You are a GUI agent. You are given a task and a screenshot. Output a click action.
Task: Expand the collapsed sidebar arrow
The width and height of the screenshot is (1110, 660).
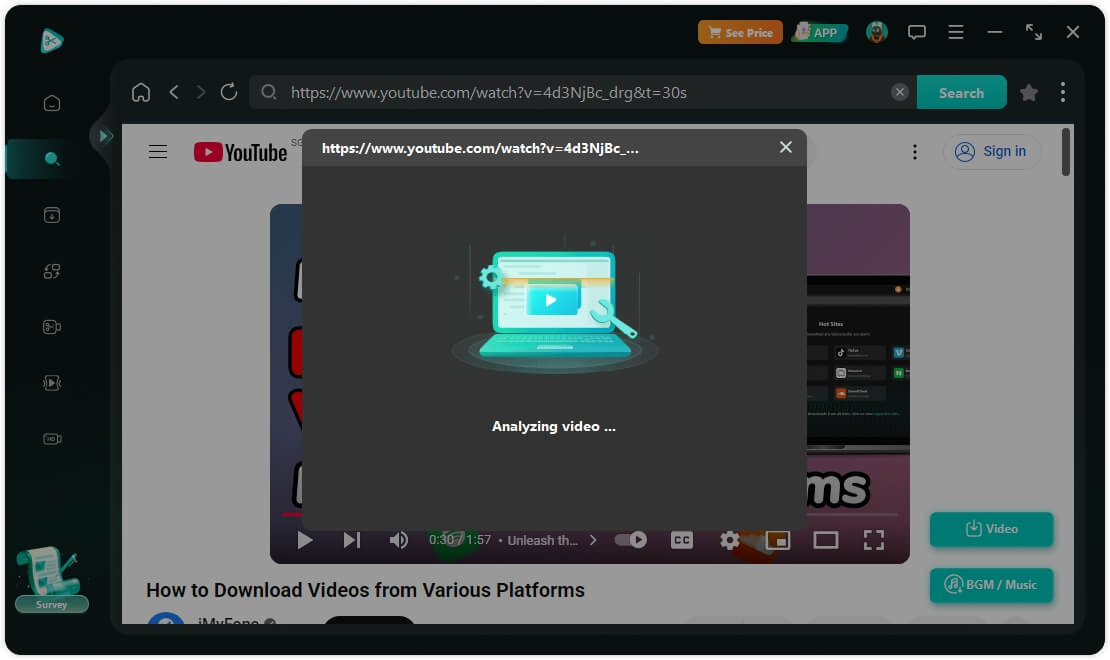click(105, 135)
